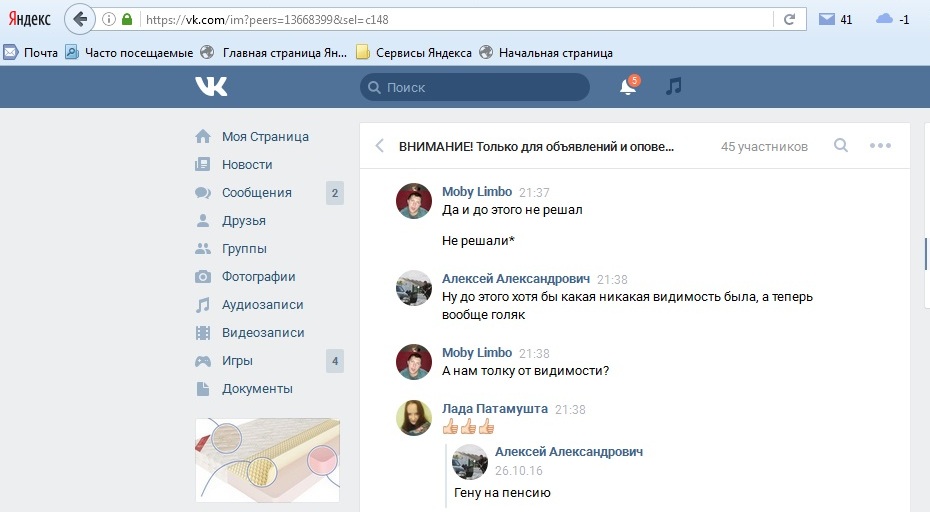Open Сервисы Яндекса bookmark folder
930x512 pixels.
[414, 52]
